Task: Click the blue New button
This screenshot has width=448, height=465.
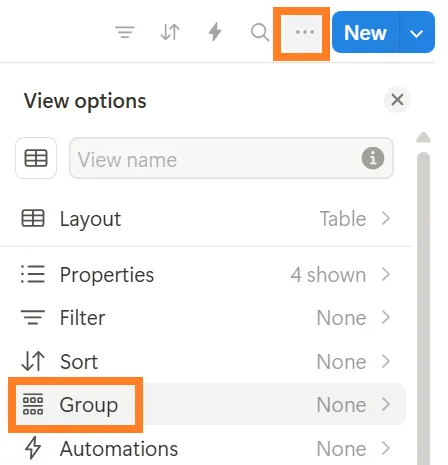Action: point(365,33)
